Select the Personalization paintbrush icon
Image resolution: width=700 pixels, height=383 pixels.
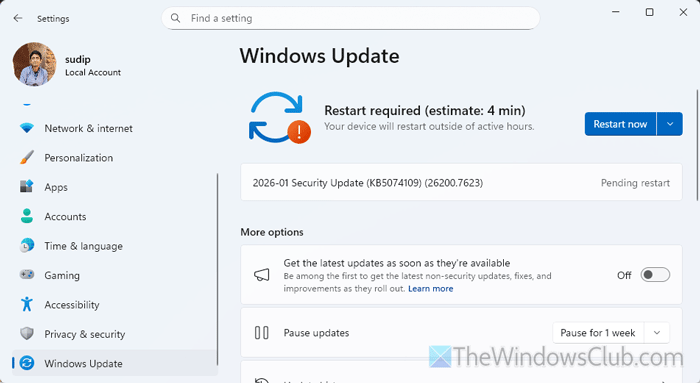tap(27, 158)
